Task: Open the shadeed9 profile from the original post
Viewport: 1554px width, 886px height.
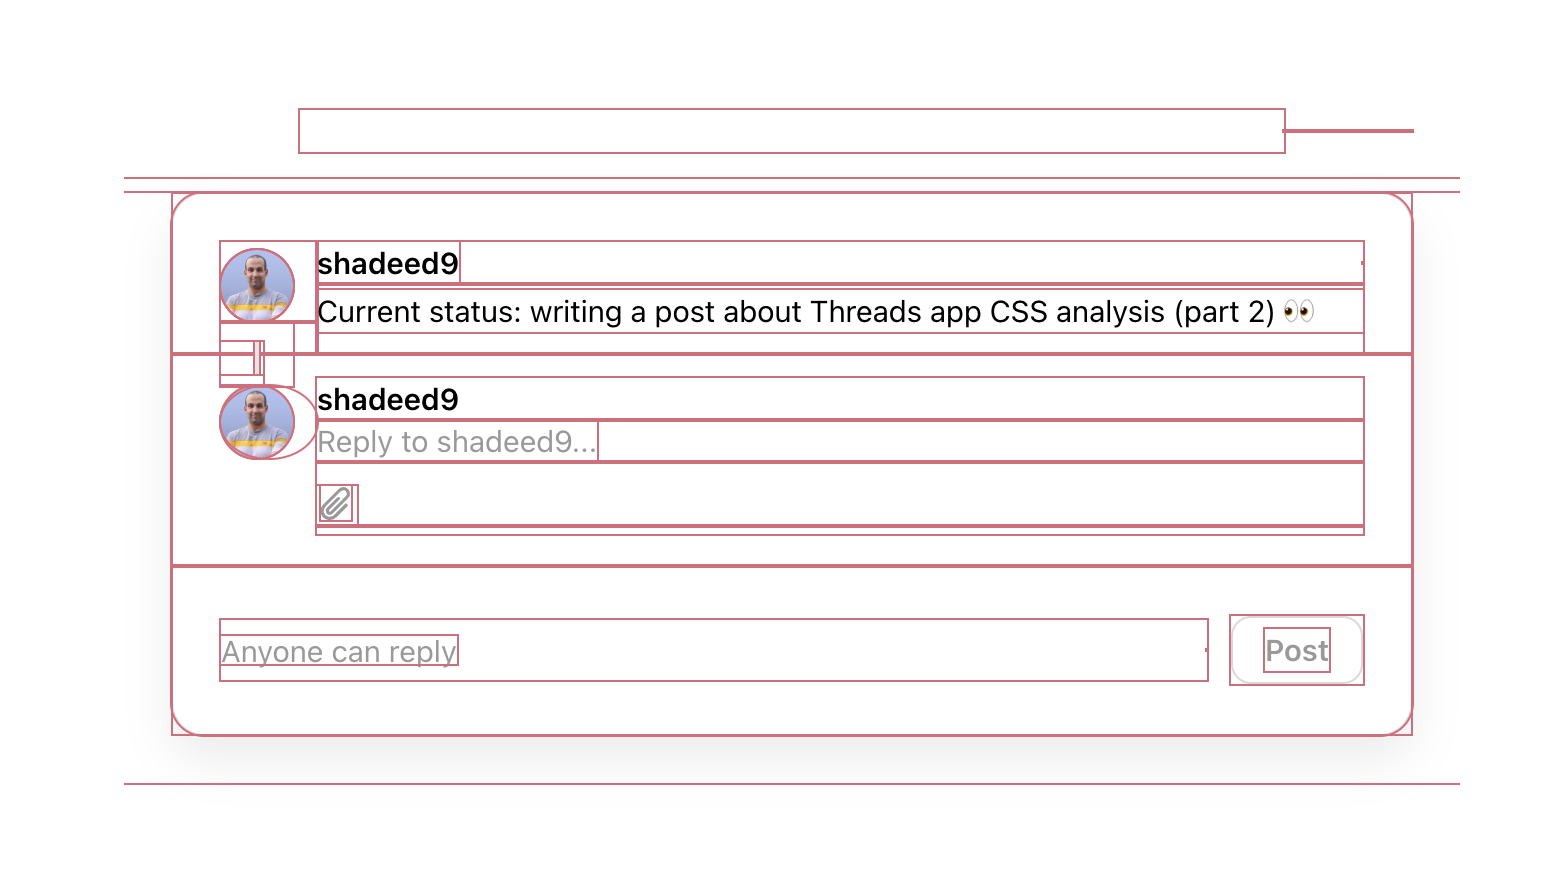Action: (x=388, y=263)
